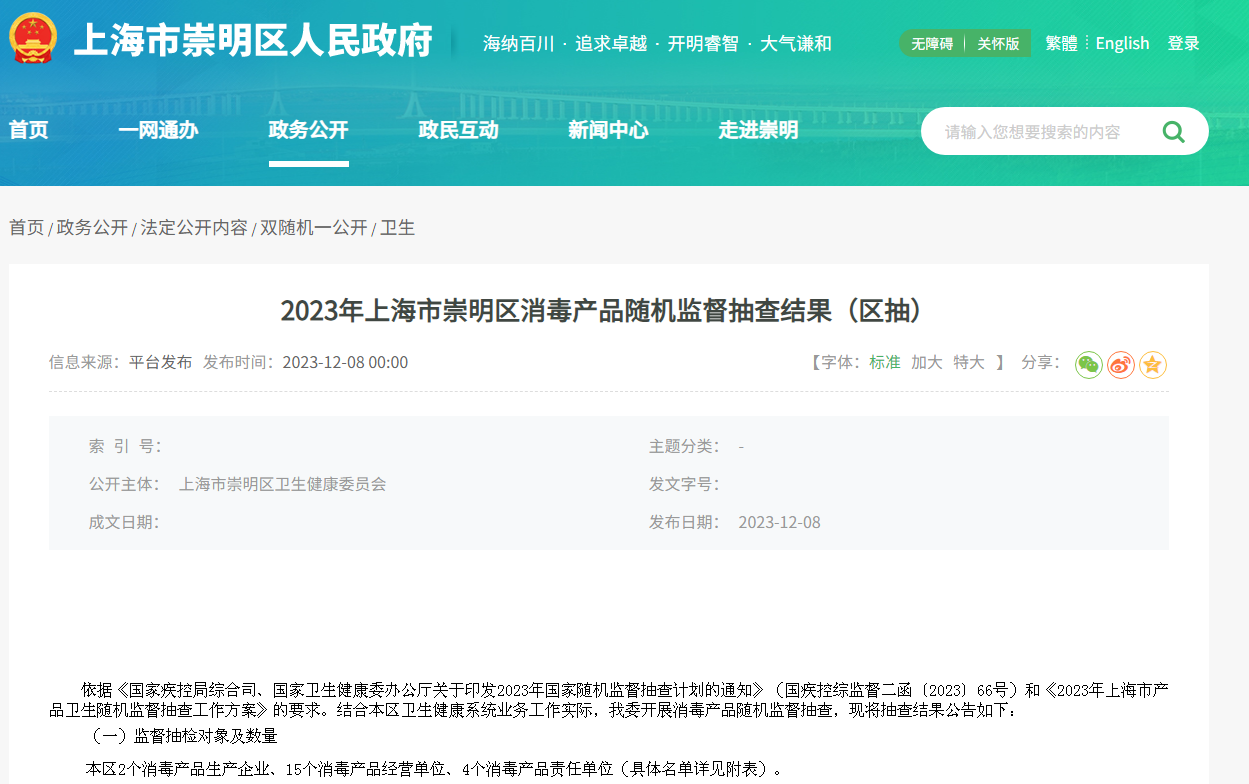
Task: Share article via WeChat icon
Action: (x=1089, y=365)
